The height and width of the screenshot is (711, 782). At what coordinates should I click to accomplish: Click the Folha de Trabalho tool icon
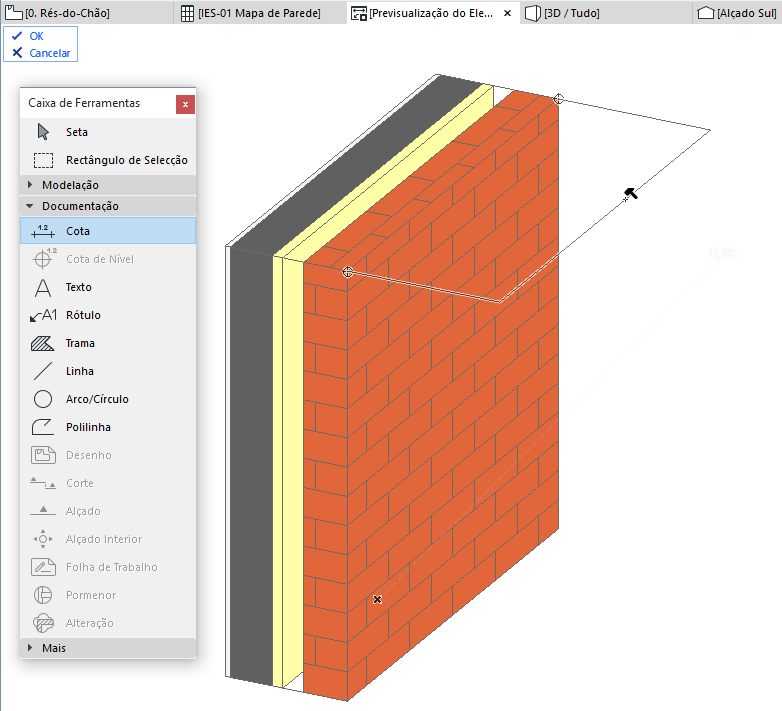click(x=43, y=567)
